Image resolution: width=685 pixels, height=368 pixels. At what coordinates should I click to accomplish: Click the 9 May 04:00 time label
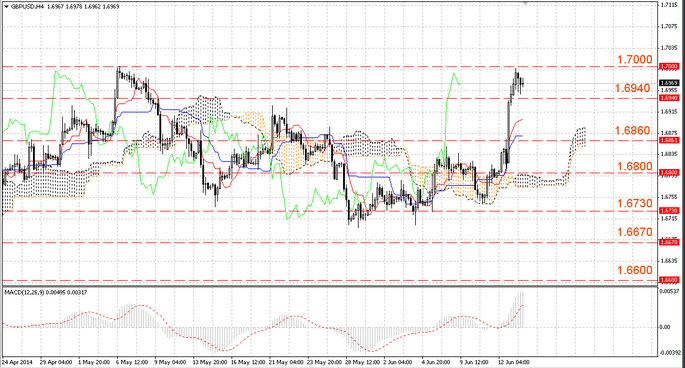click(170, 362)
